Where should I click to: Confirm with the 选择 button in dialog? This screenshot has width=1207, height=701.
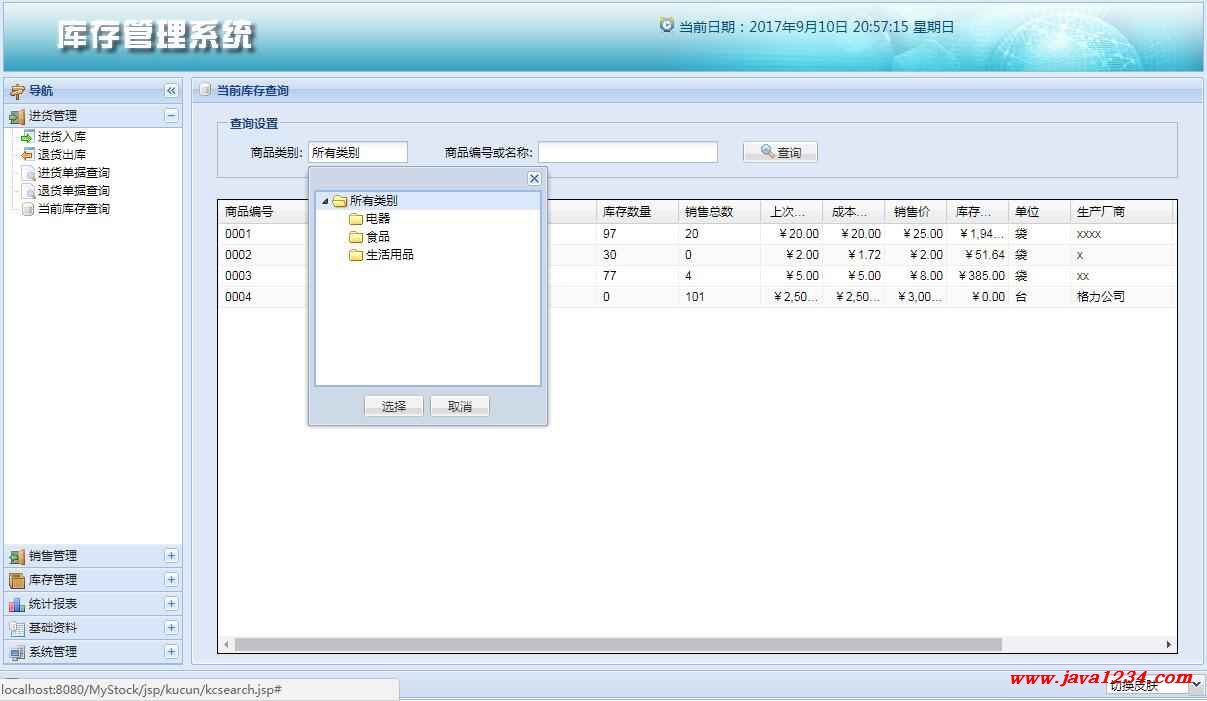click(394, 406)
